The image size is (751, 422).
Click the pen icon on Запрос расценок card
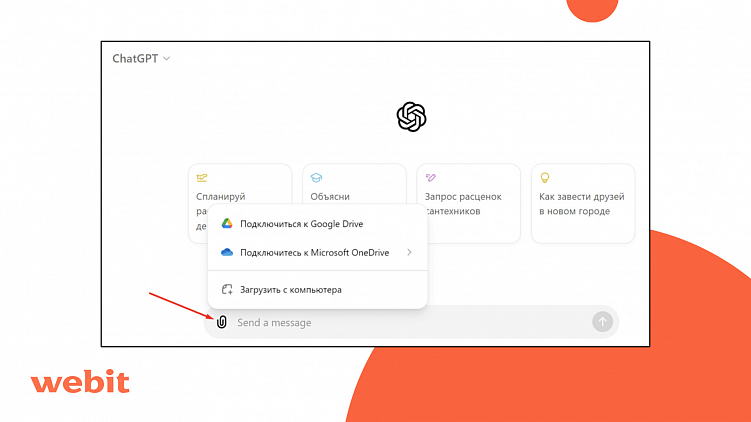[431, 178]
